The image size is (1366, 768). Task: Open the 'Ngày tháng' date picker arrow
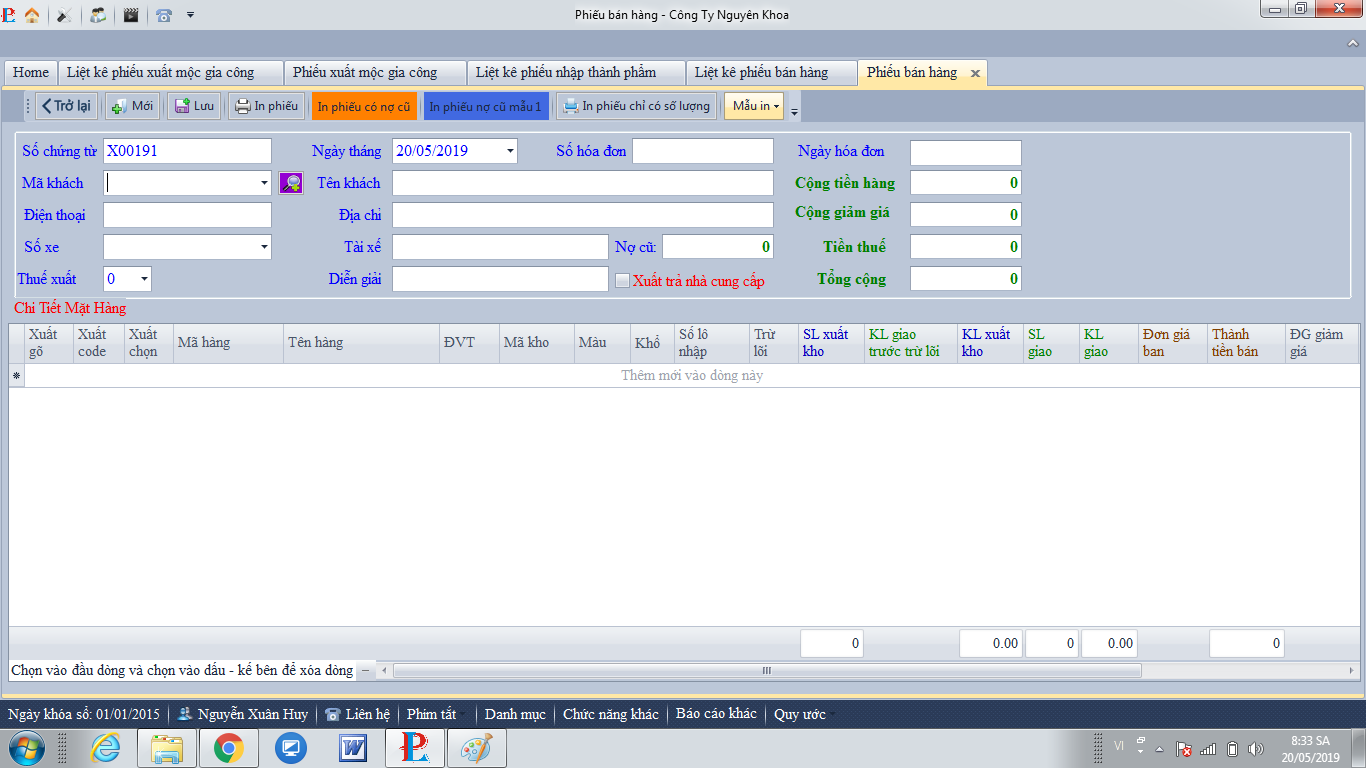click(x=510, y=151)
